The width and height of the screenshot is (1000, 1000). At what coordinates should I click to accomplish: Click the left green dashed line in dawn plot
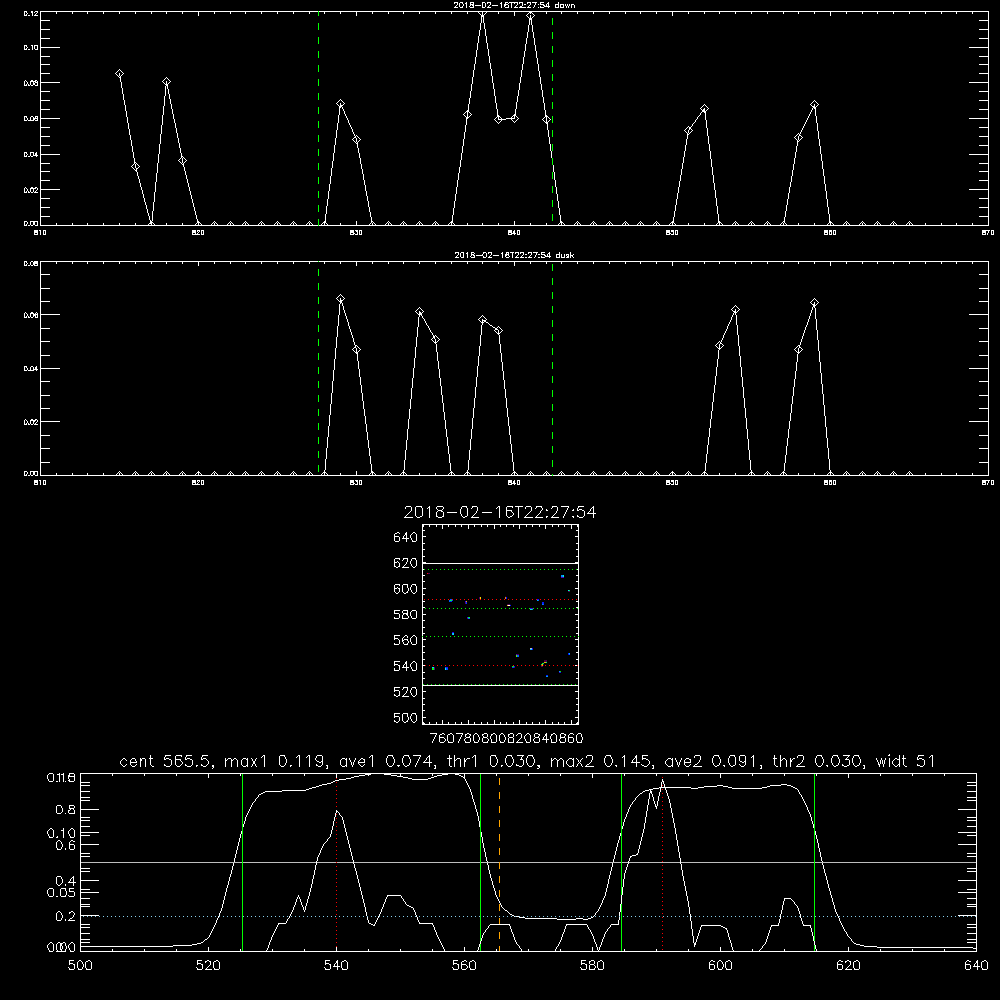tap(318, 118)
